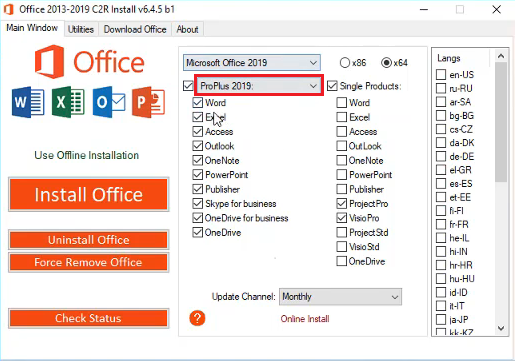This screenshot has height=361, width=515.
Task: Click the Langs list scrollbar thumb
Action: pyautogui.click(x=501, y=122)
